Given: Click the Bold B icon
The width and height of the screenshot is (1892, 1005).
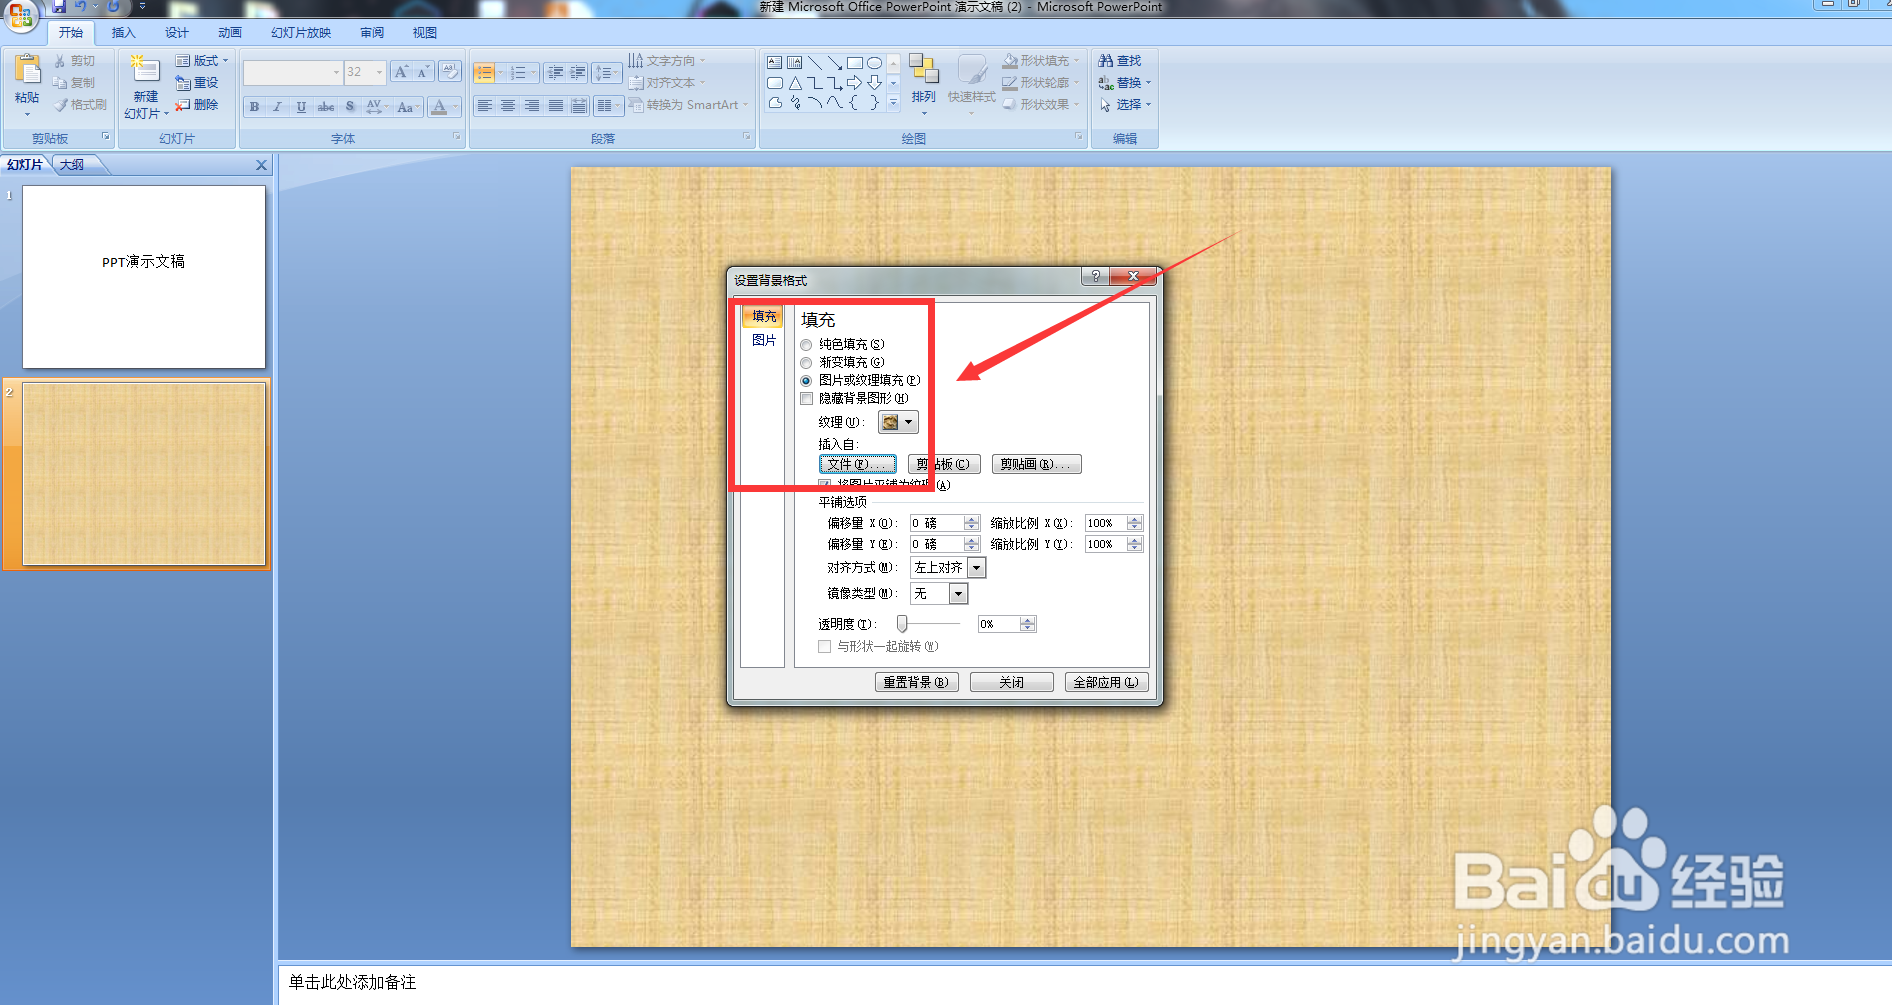Looking at the screenshot, I should (x=255, y=107).
